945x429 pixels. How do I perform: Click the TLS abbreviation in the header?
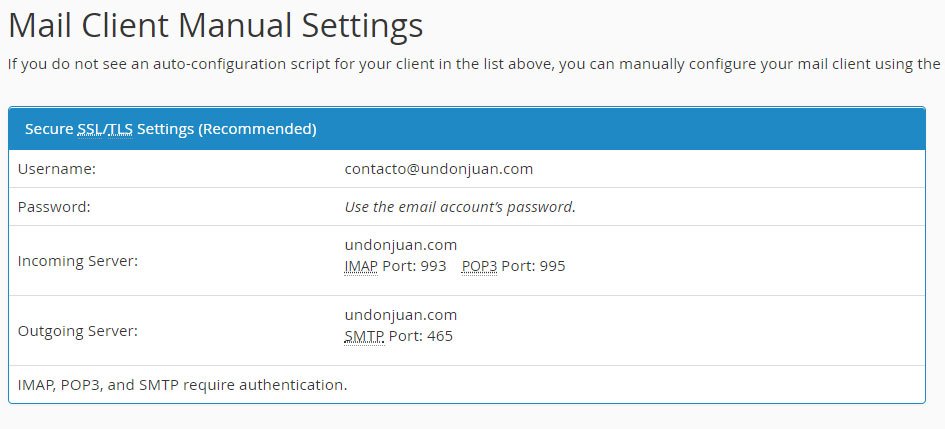pos(120,129)
